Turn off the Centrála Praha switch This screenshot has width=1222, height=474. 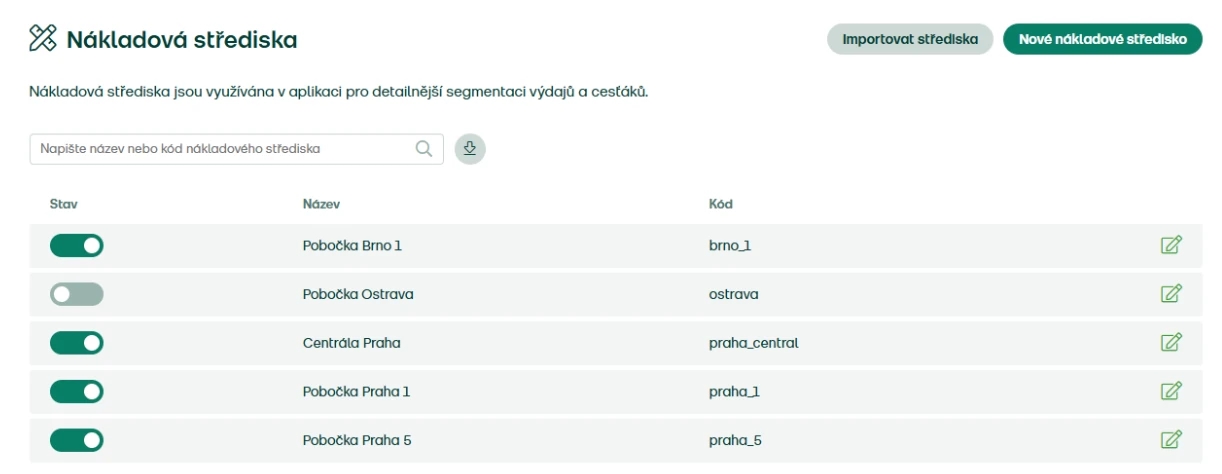[77, 342]
